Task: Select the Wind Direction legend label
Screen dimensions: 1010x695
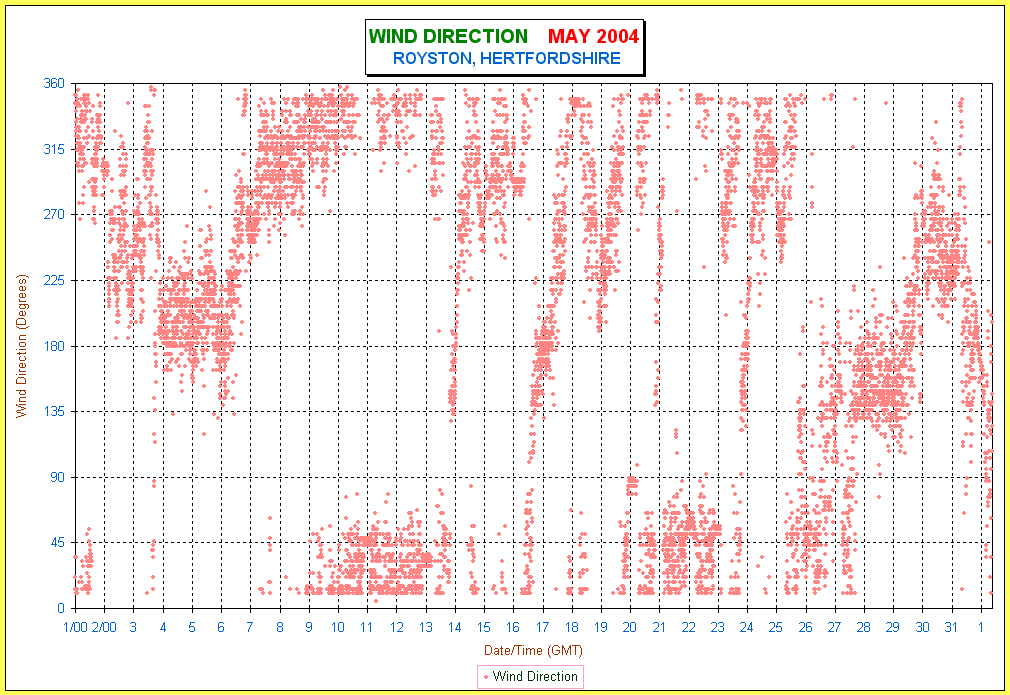Action: (x=535, y=677)
